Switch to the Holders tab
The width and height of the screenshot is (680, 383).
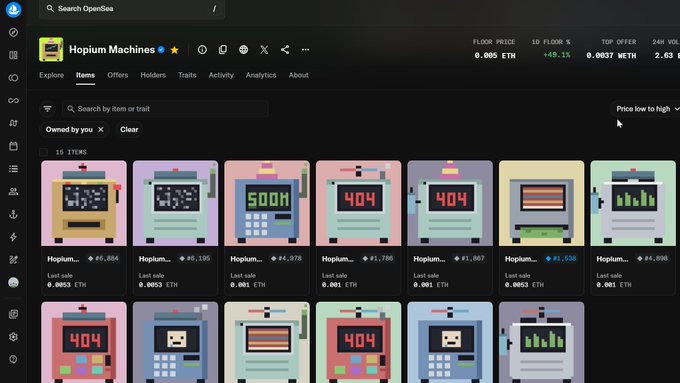click(153, 75)
